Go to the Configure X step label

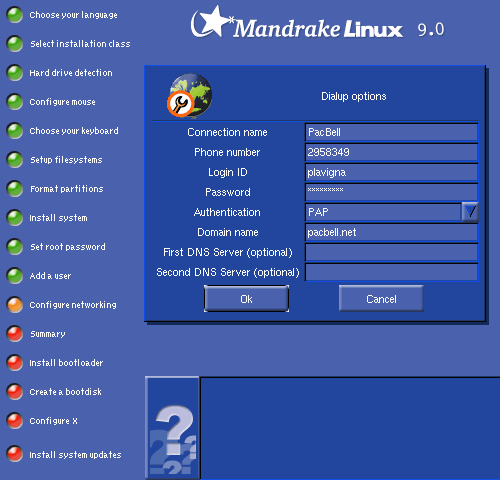click(53, 421)
